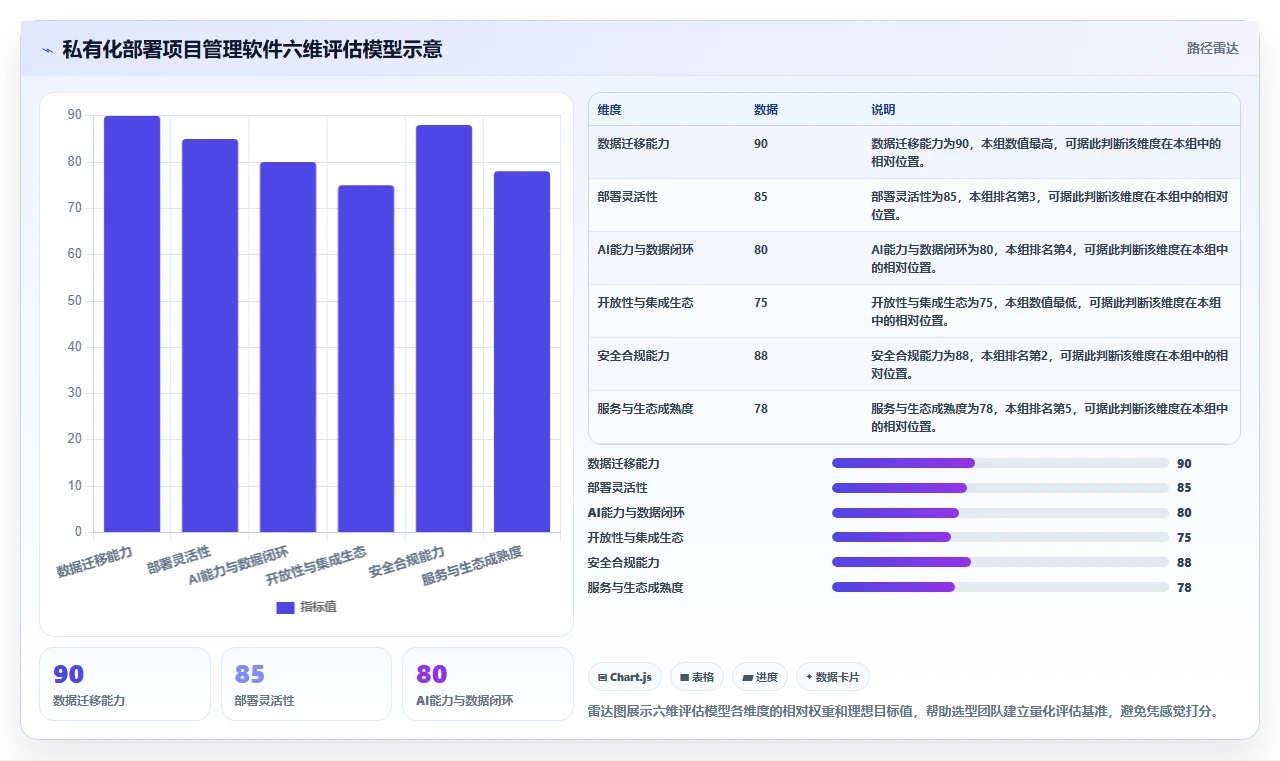This screenshot has height=761, width=1280.
Task: Click the 服务与生态成熟度 progress bar
Action: (1000, 588)
